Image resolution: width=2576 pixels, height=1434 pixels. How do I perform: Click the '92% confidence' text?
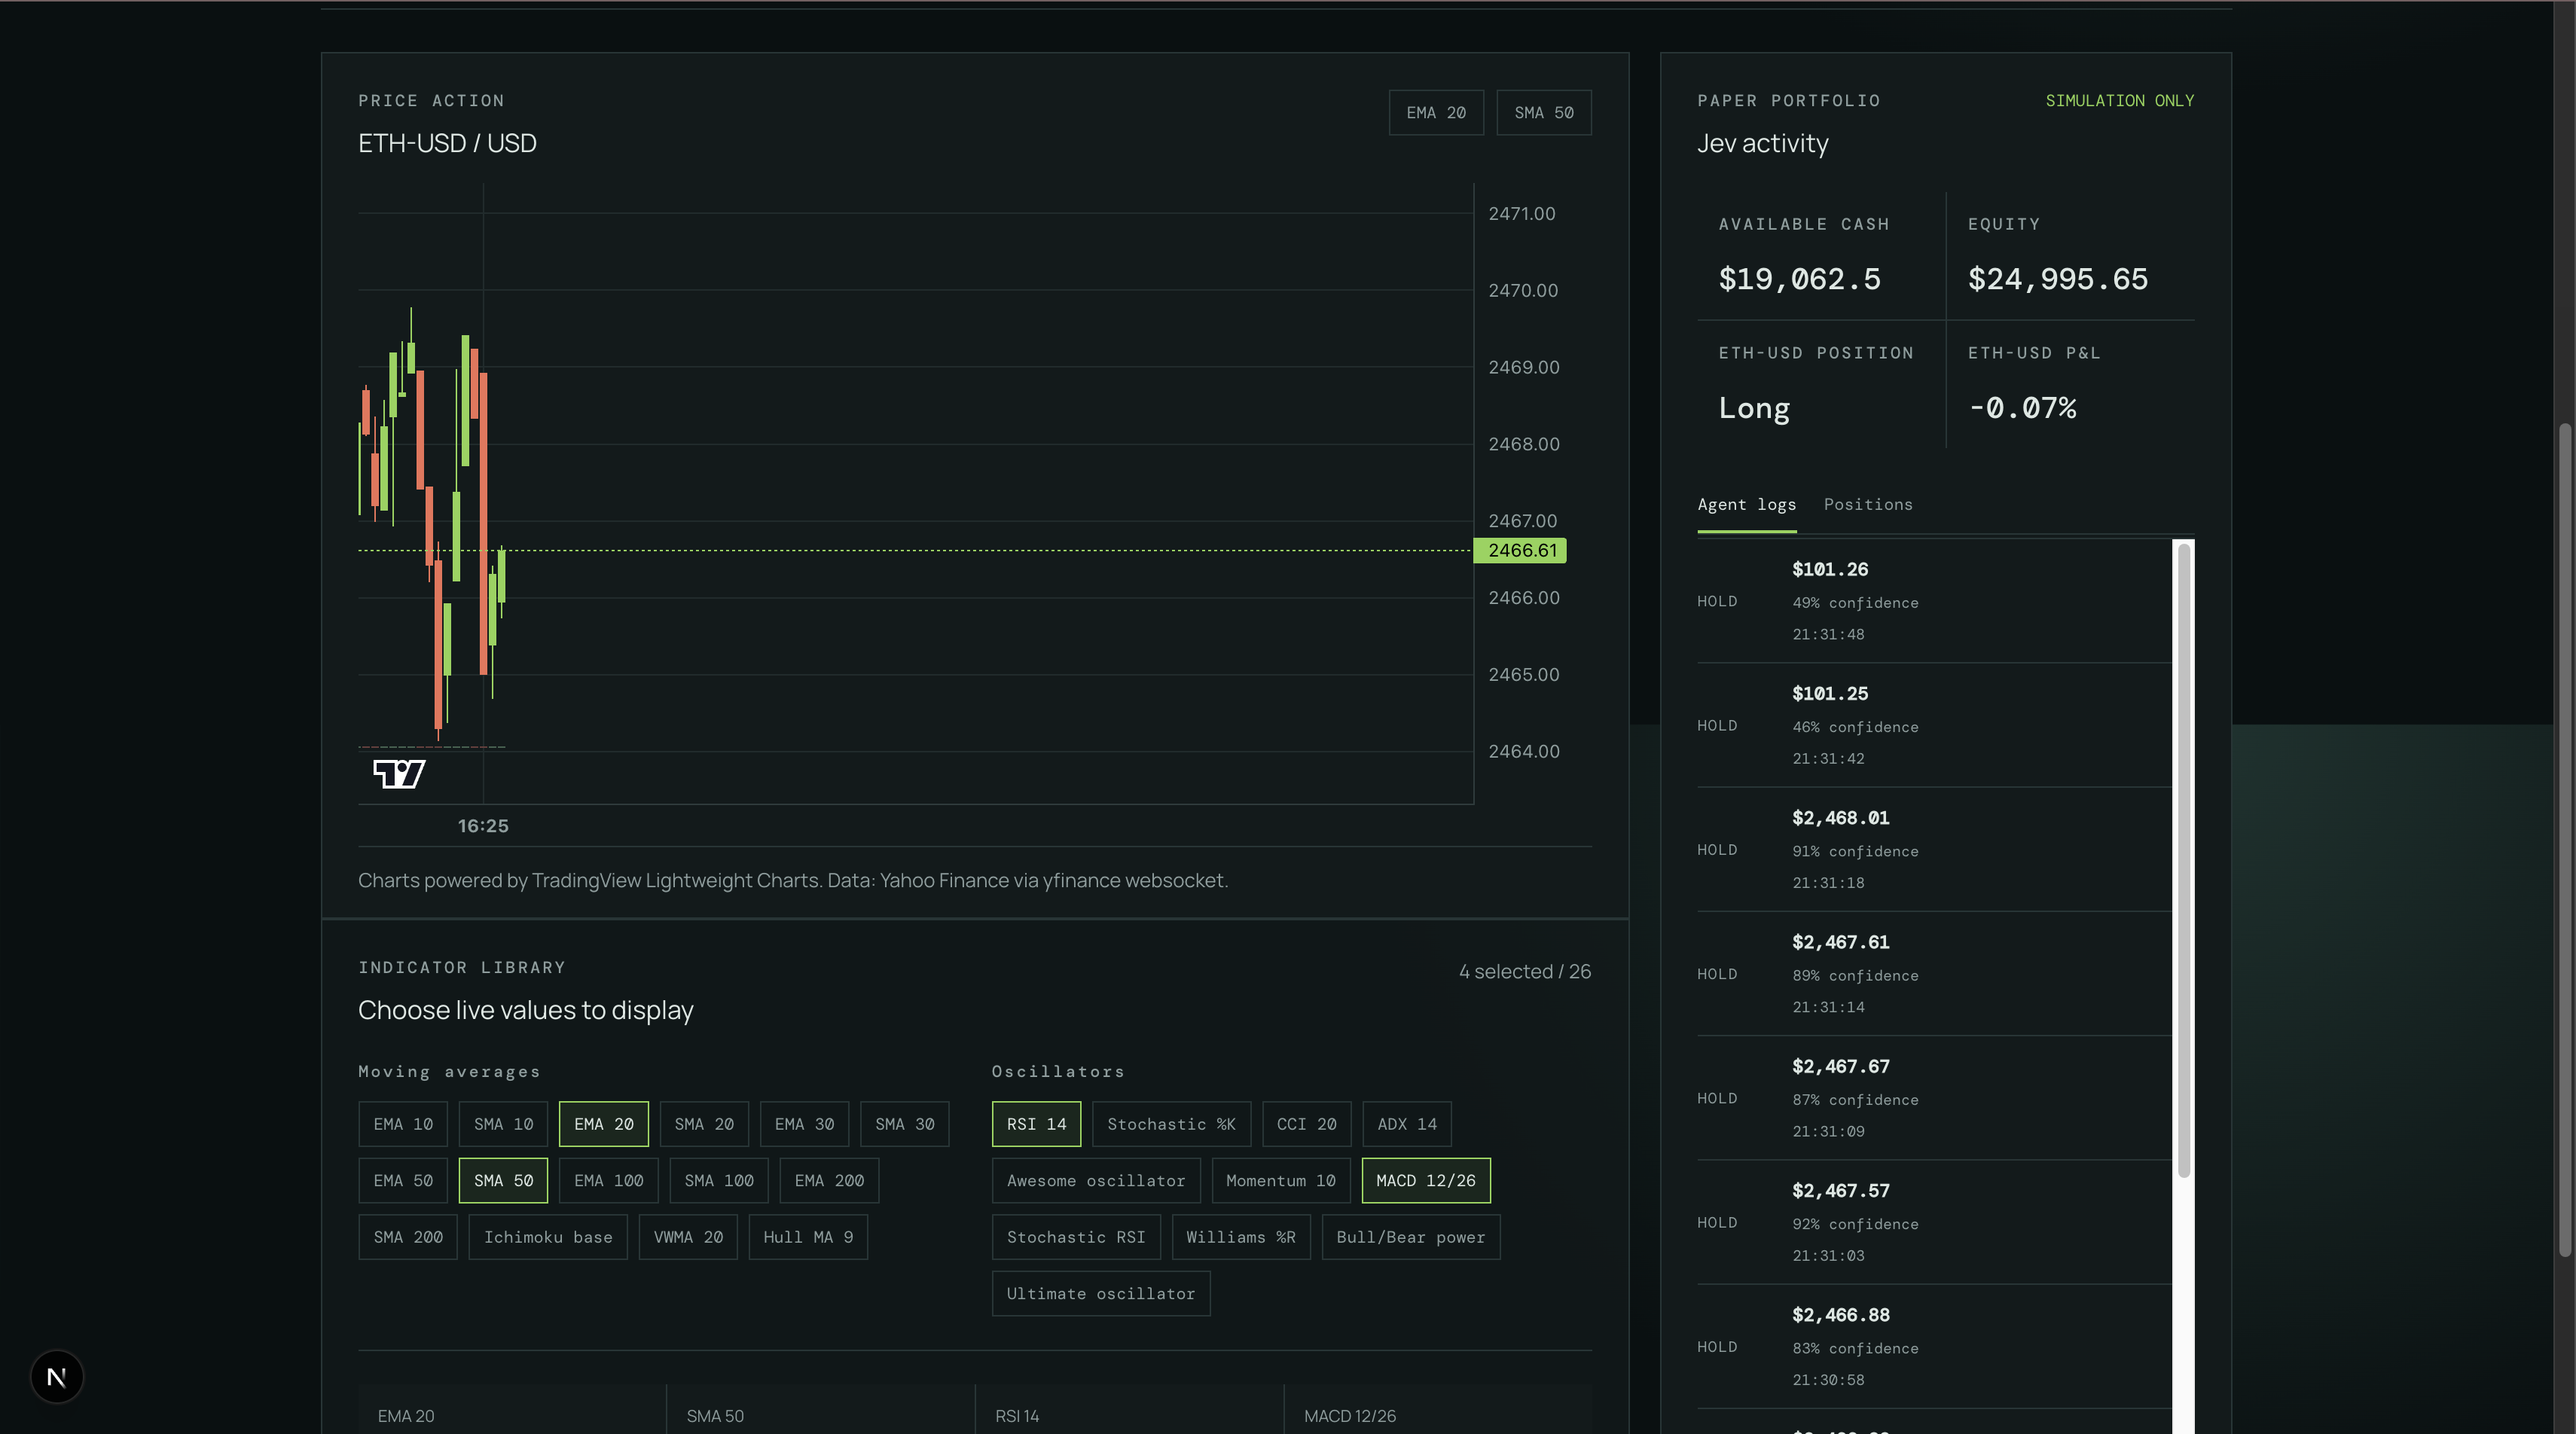click(1855, 1224)
